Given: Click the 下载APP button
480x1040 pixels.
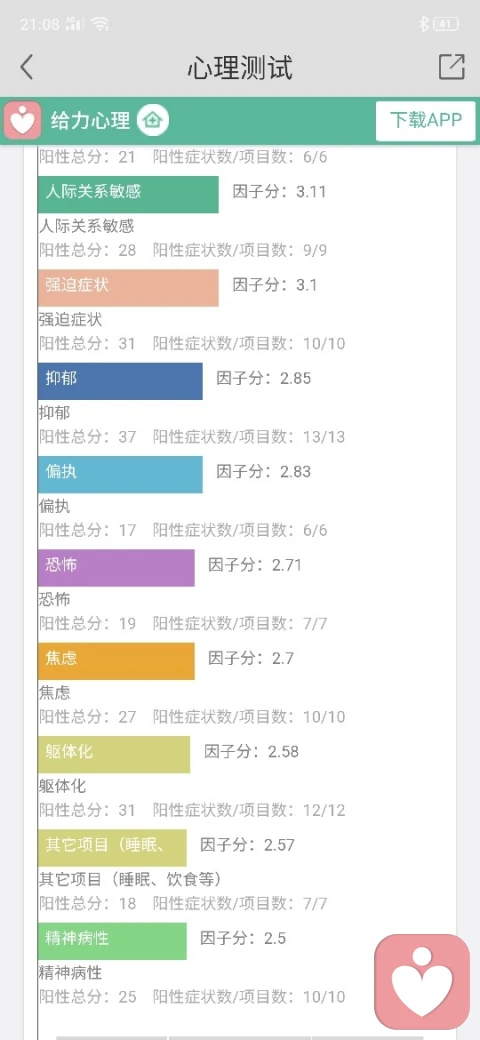Looking at the screenshot, I should [426, 121].
